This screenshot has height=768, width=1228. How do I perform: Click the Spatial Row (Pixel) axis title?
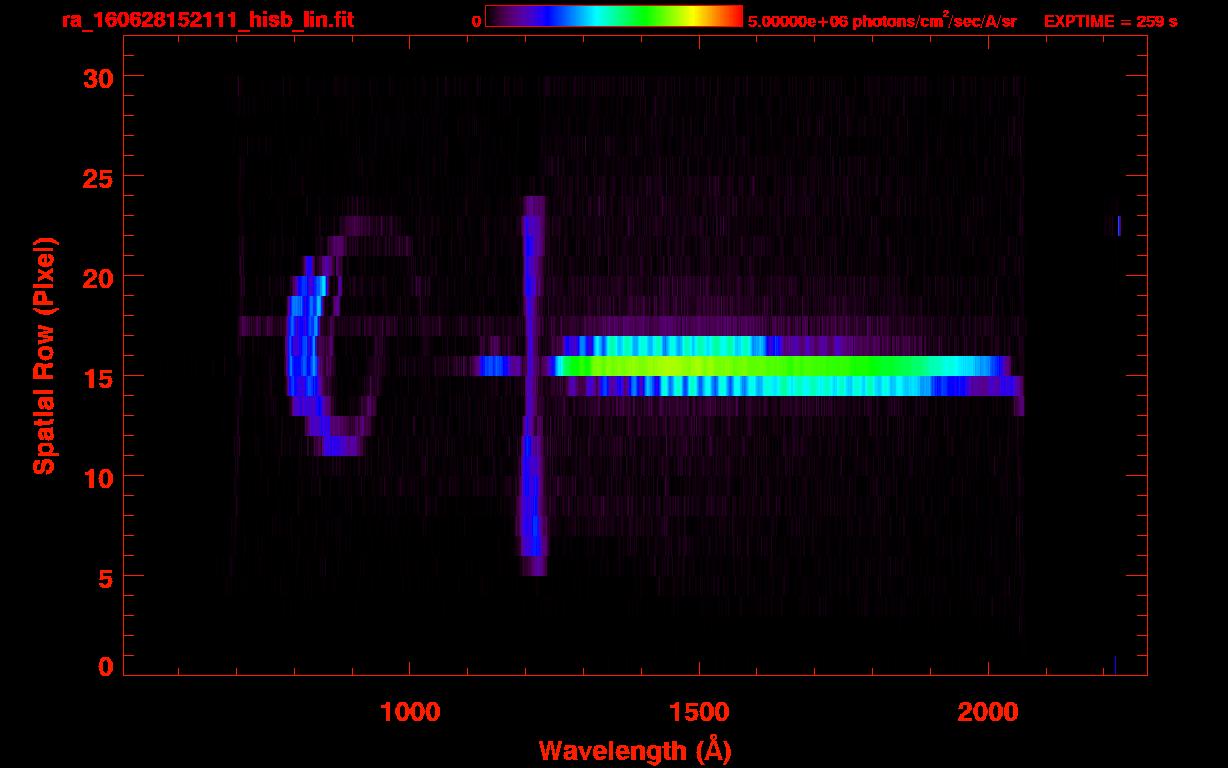(44, 355)
